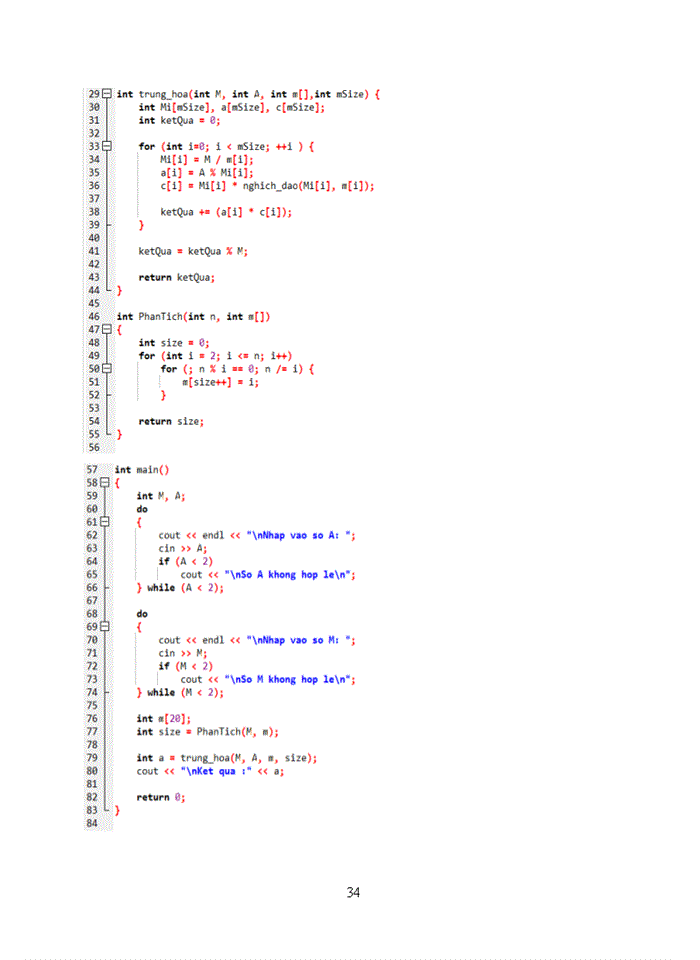The height and width of the screenshot is (960, 700).
Task: Select line number 84 in the gutter
Action: click(92, 823)
